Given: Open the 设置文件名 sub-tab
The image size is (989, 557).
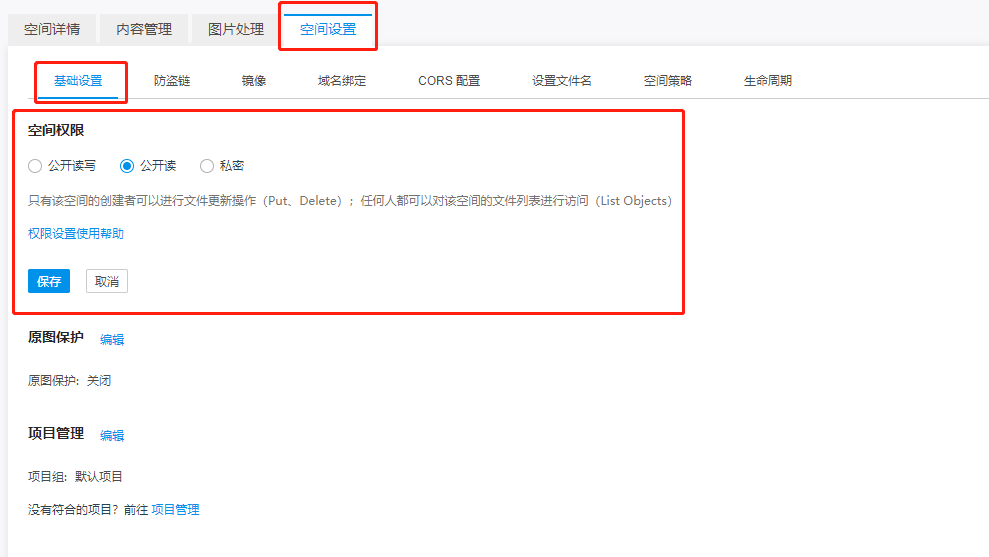Looking at the screenshot, I should (561, 81).
